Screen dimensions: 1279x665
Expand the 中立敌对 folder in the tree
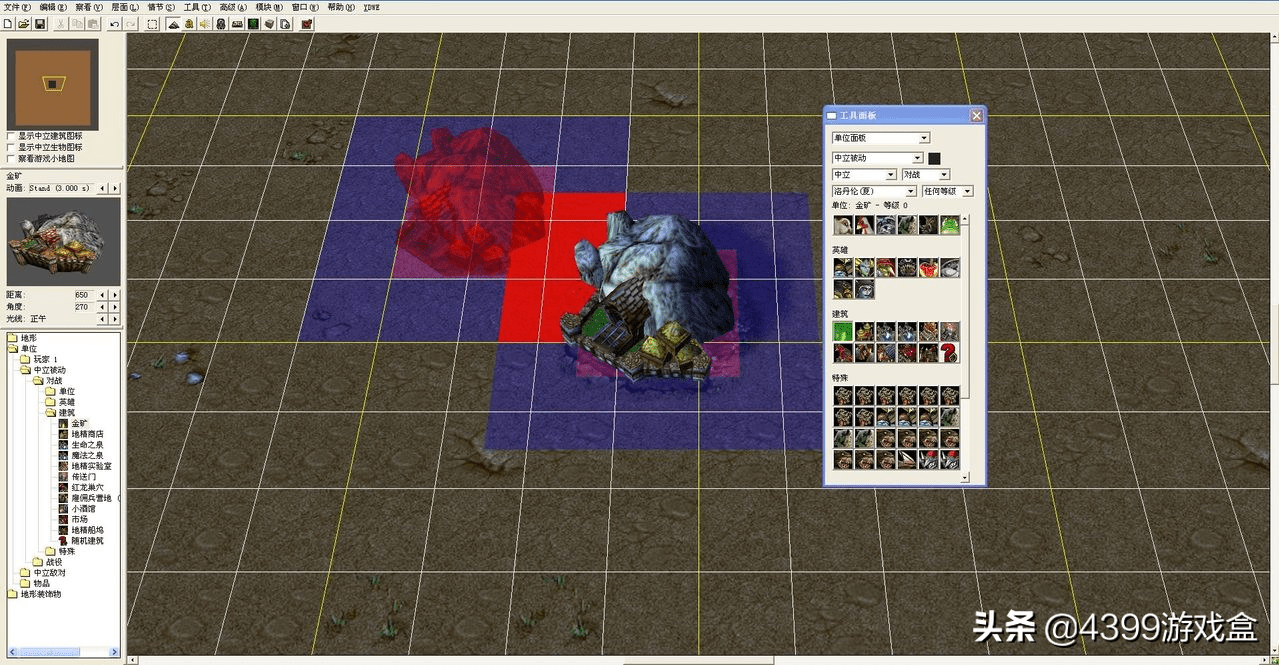25,573
